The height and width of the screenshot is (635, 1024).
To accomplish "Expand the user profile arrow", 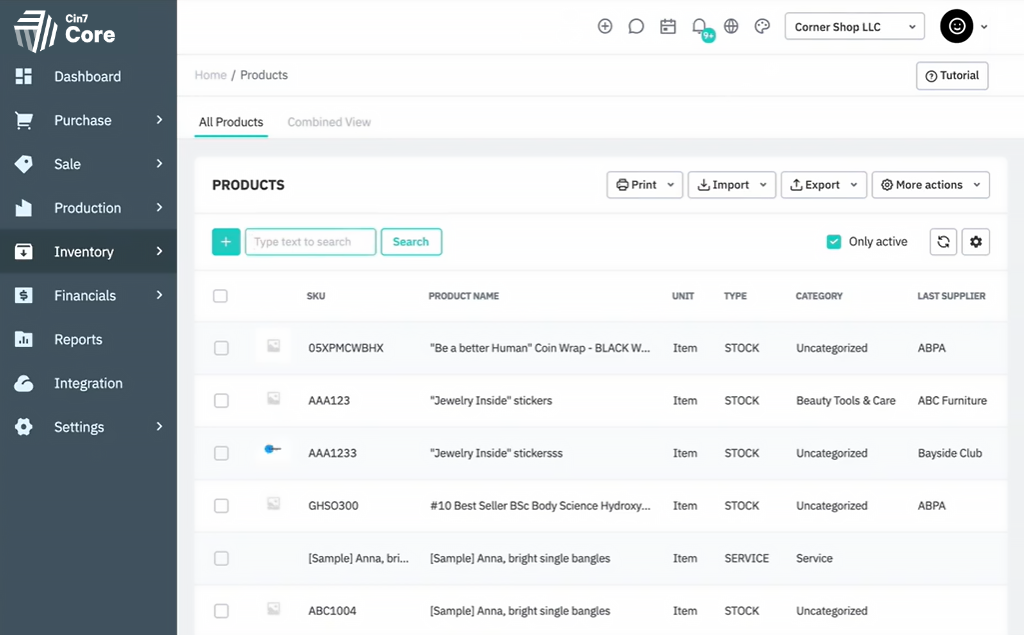I will (984, 27).
